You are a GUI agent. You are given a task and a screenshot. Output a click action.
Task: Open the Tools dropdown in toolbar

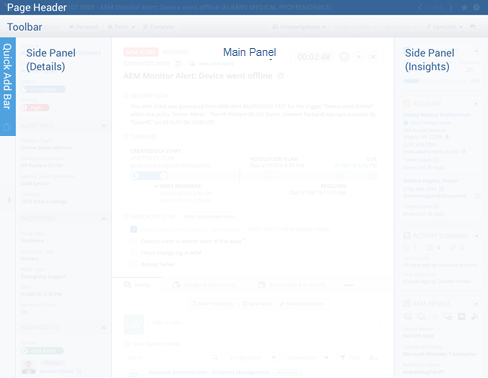click(x=121, y=27)
